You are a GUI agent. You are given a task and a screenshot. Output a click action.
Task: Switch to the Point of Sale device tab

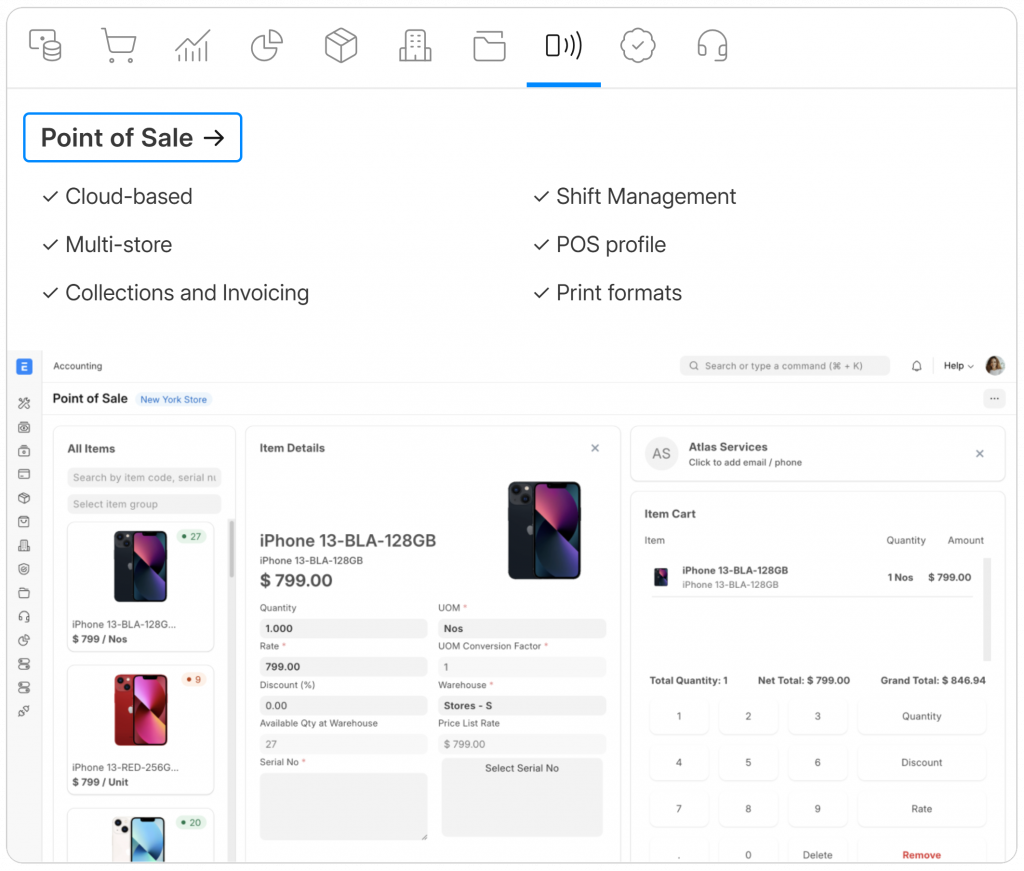563,46
